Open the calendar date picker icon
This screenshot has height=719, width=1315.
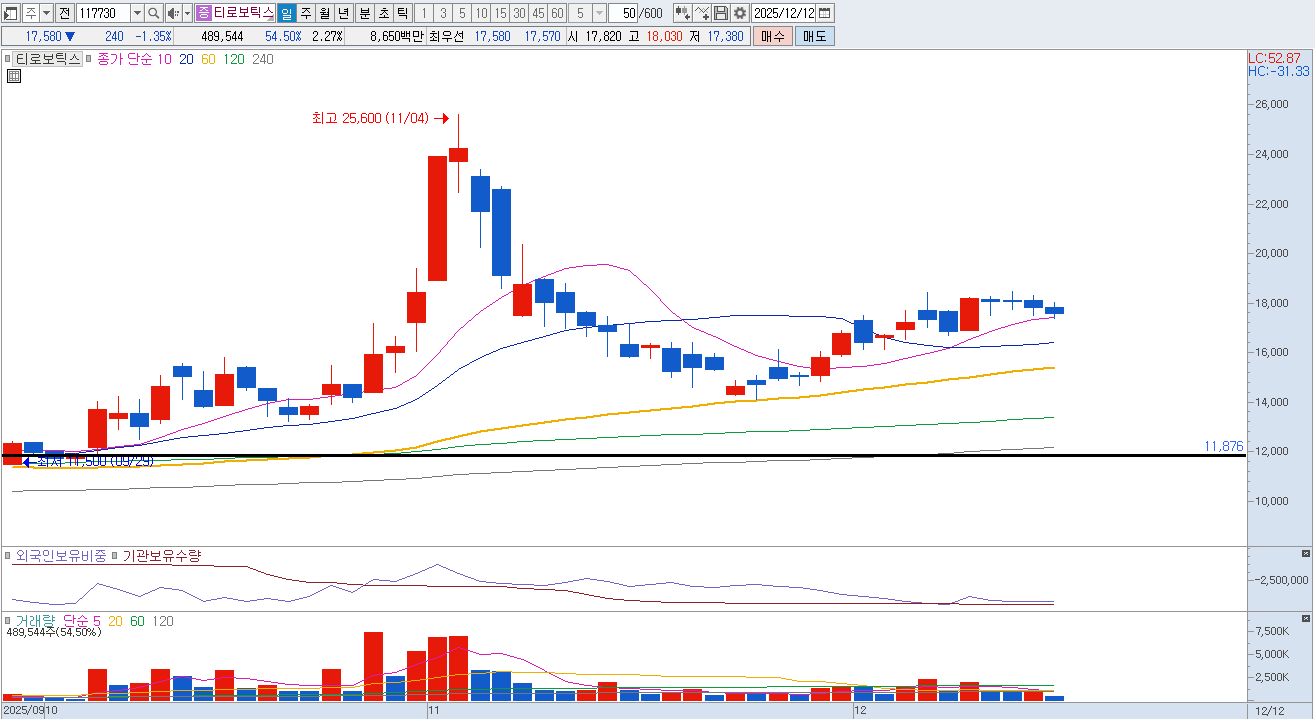point(825,13)
